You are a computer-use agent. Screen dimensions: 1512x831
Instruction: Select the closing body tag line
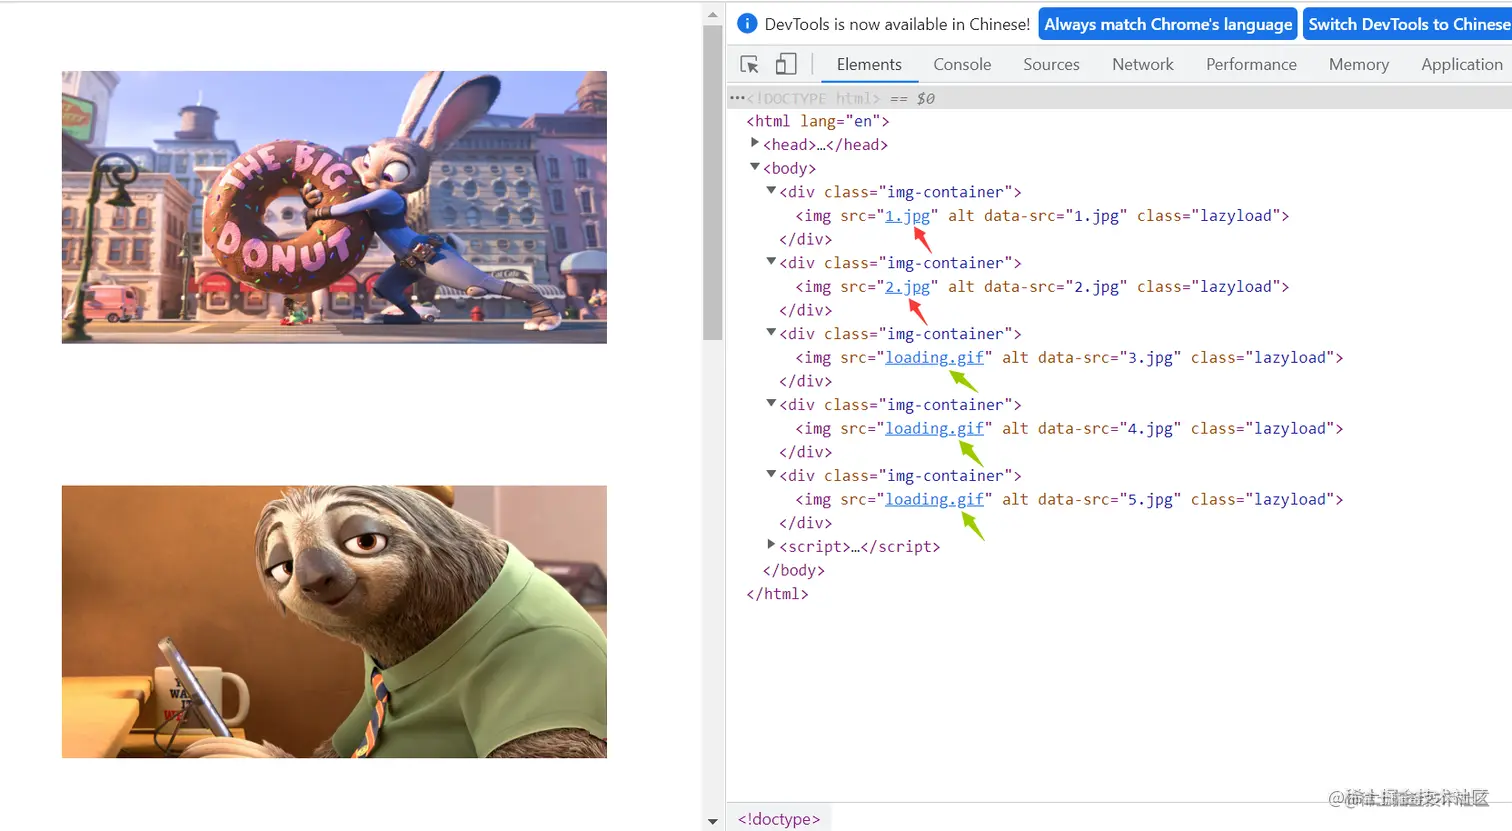tap(794, 570)
